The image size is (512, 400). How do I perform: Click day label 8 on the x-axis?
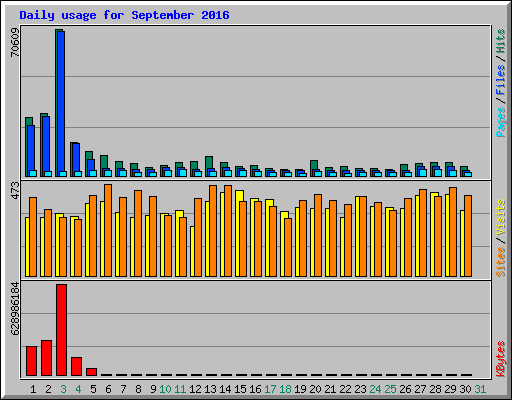coord(138,389)
